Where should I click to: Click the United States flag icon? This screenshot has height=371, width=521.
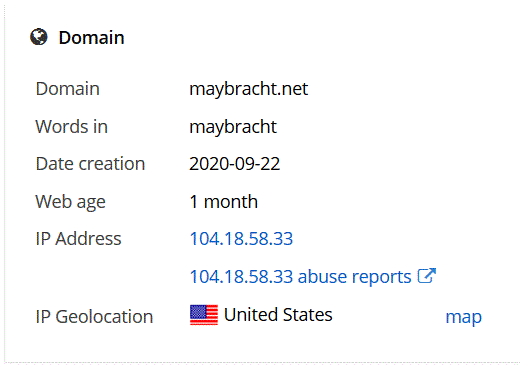[x=204, y=315]
